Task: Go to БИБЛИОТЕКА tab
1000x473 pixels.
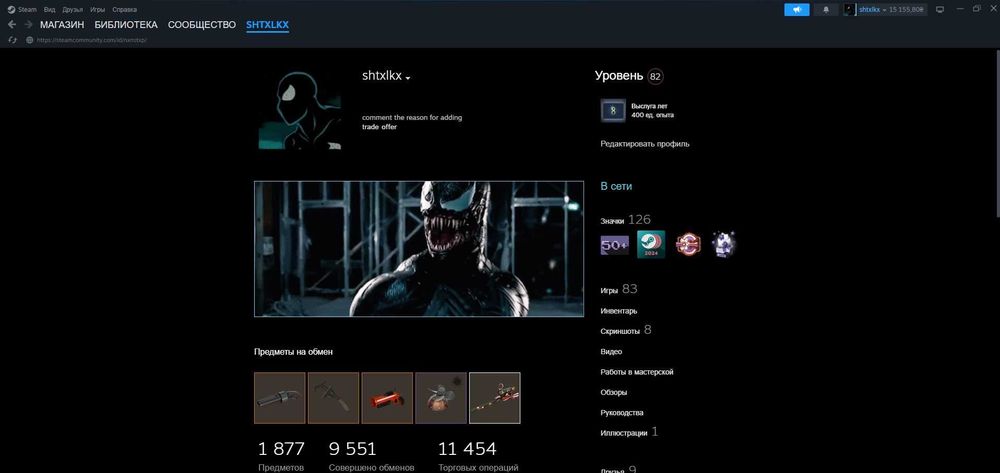Action: (x=126, y=25)
